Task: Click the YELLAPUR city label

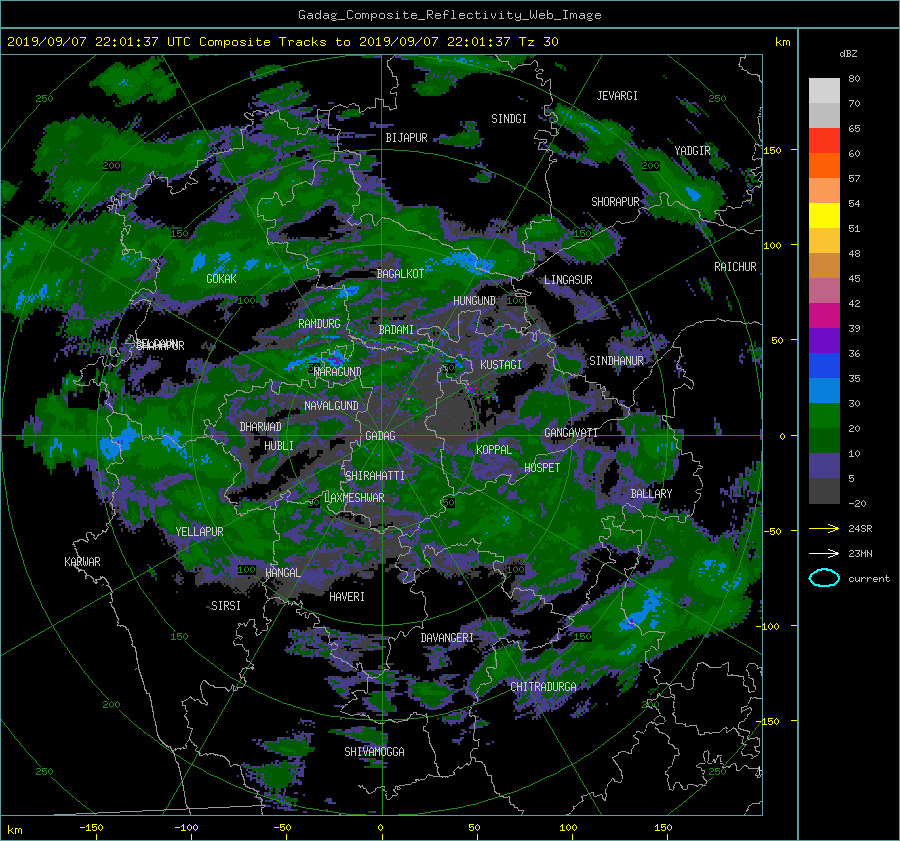Action: 199,532
